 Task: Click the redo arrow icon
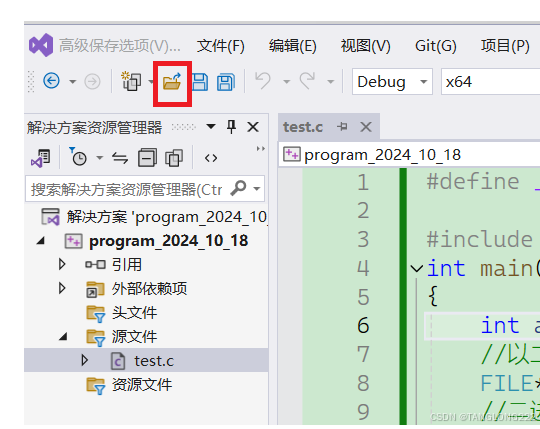(x=307, y=81)
